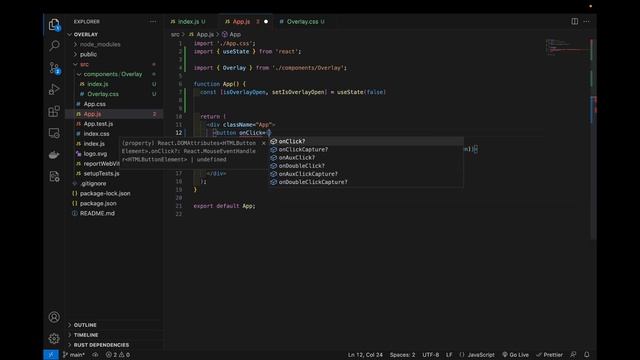The height and width of the screenshot is (360, 640).
Task: Click the remote window indicator in status bar
Action: pyautogui.click(x=51, y=355)
